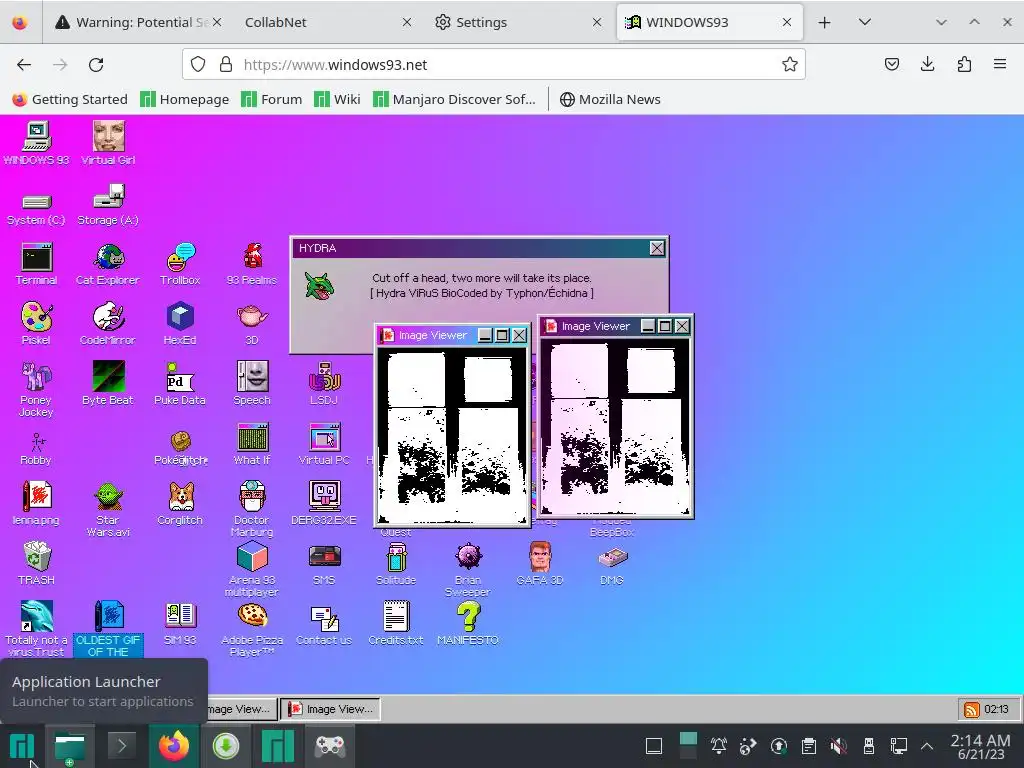Open the Contact us icon
Viewport: 1024px width, 768px height.
324,625
